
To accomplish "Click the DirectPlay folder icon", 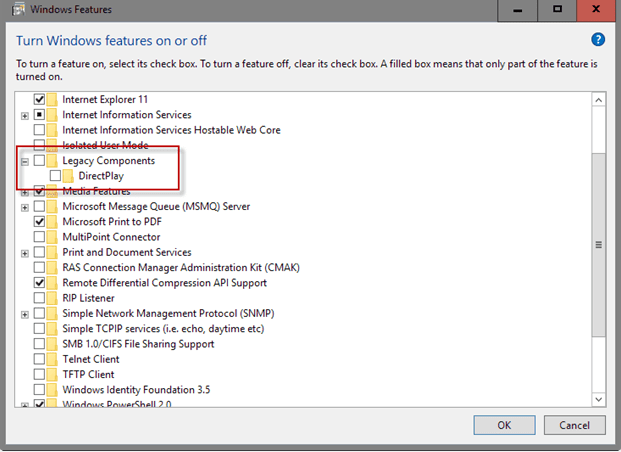I will (x=69, y=176).
